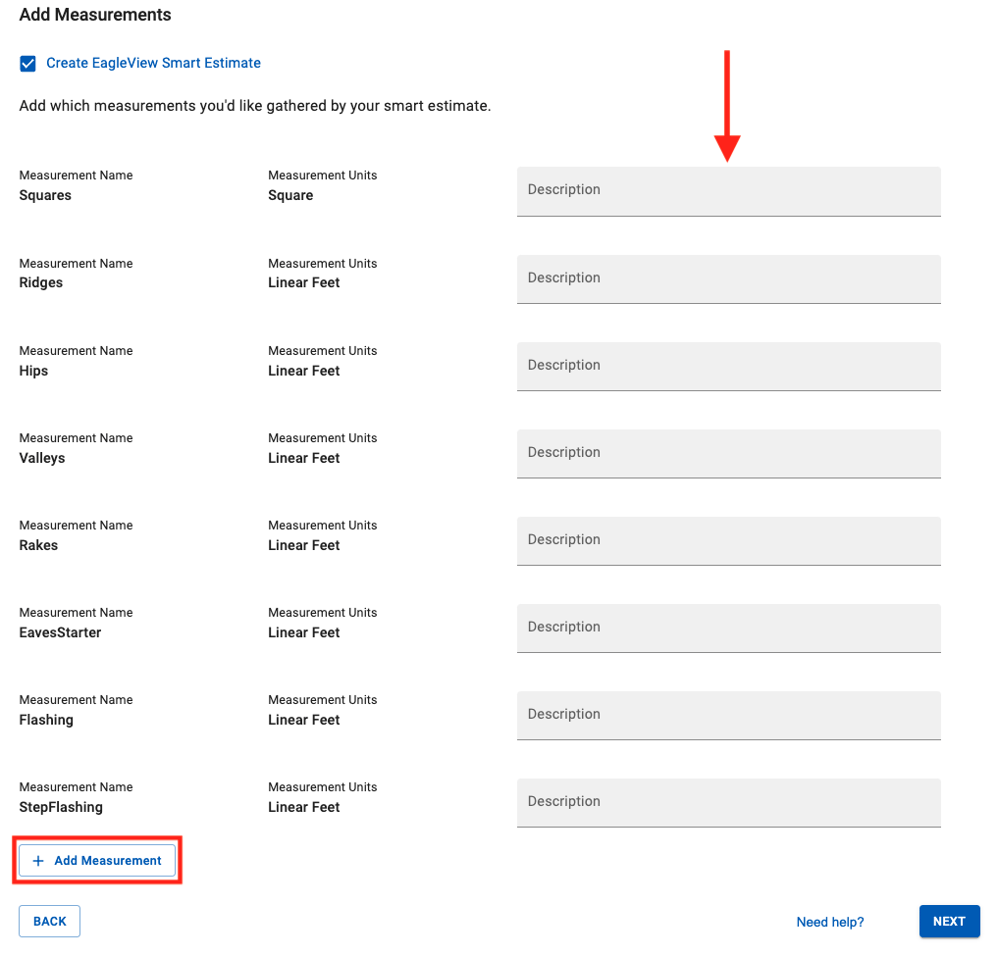Image resolution: width=998 pixels, height=956 pixels.
Task: Click the BACK button
Action: [49, 921]
